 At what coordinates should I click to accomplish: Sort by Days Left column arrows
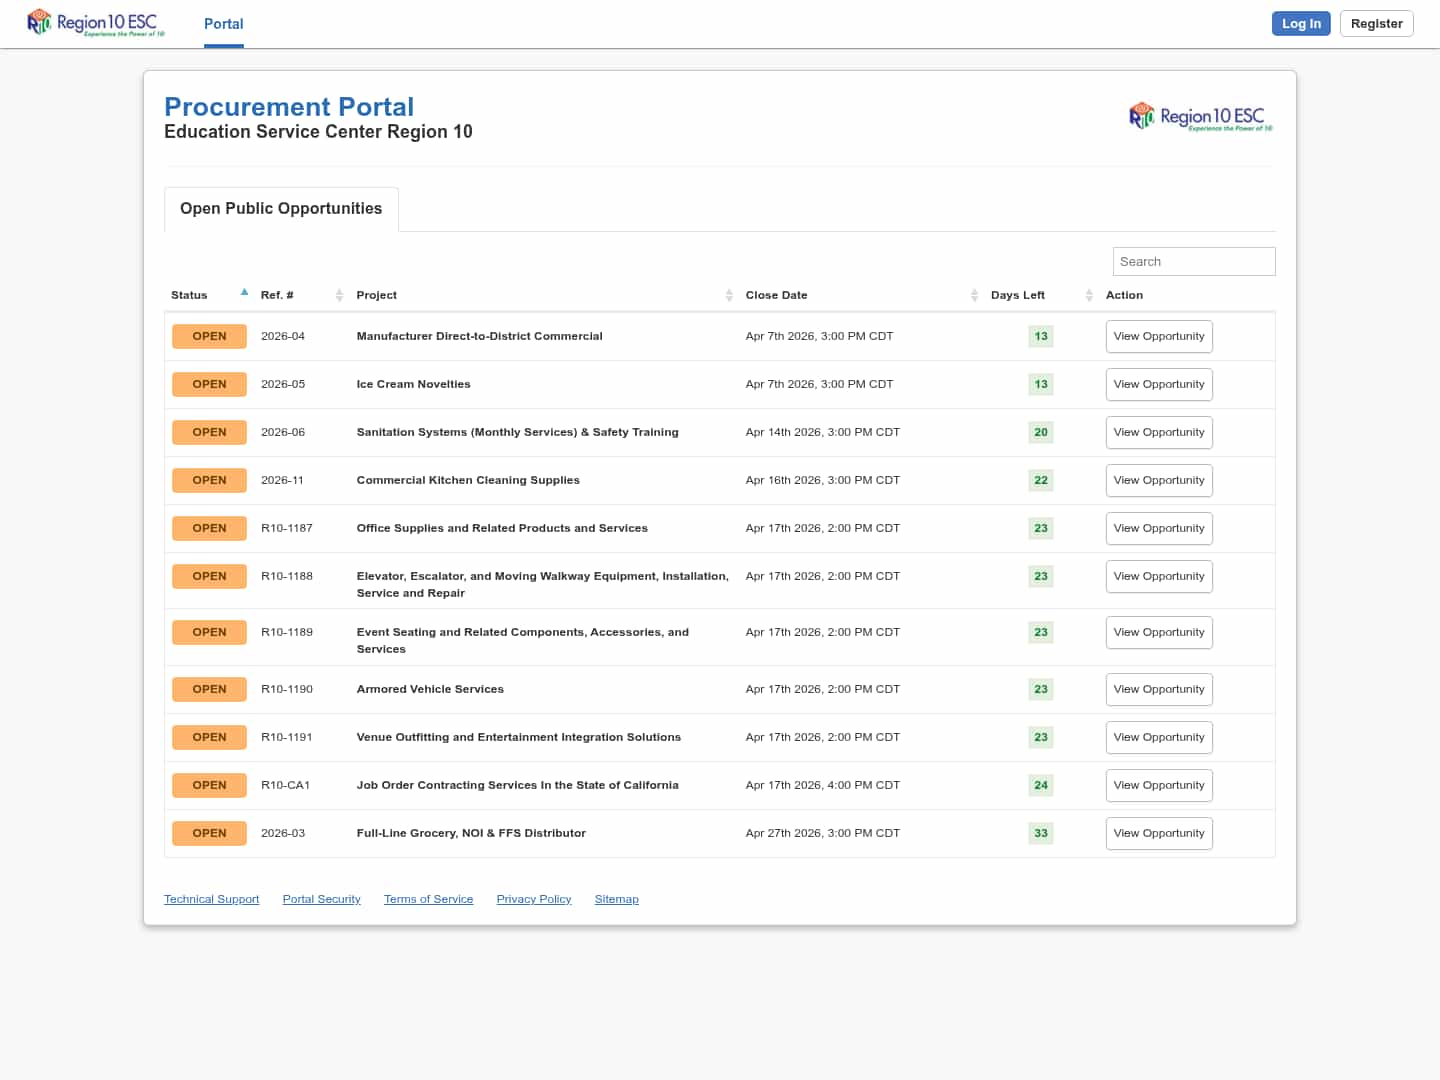1089,295
